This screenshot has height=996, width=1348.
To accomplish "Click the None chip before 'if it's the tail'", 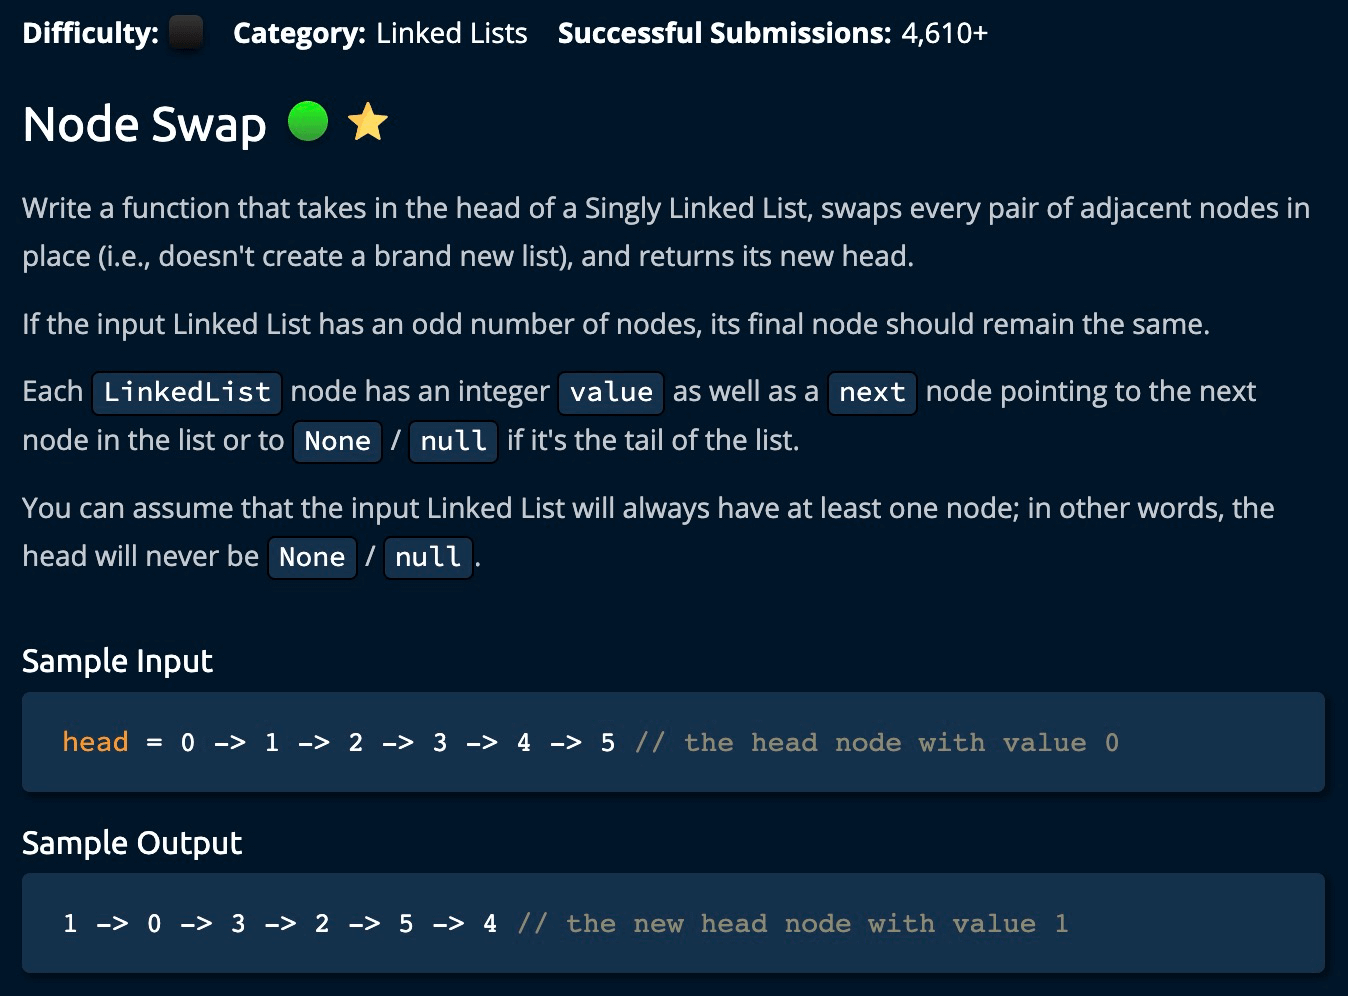I will tap(337, 441).
